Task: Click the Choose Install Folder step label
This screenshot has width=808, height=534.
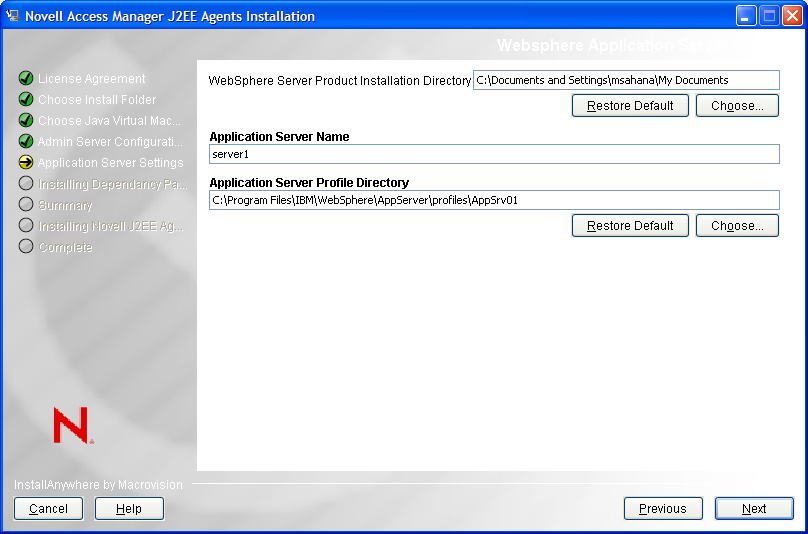Action: tap(97, 99)
